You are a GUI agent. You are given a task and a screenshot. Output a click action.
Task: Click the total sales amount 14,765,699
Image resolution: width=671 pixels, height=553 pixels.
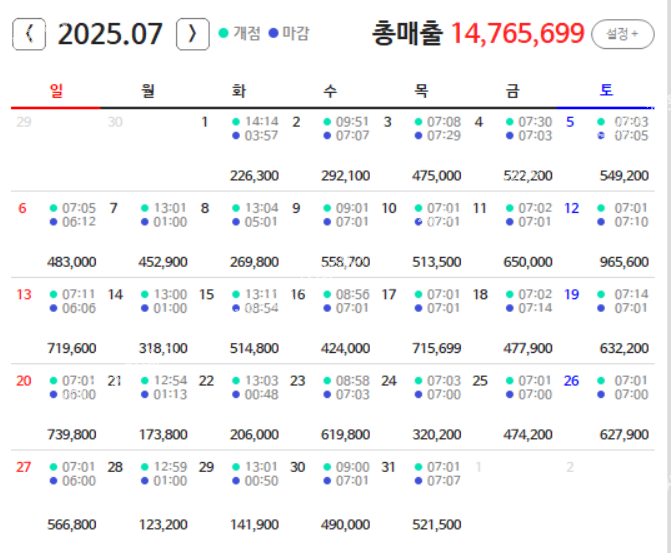[x=517, y=34]
